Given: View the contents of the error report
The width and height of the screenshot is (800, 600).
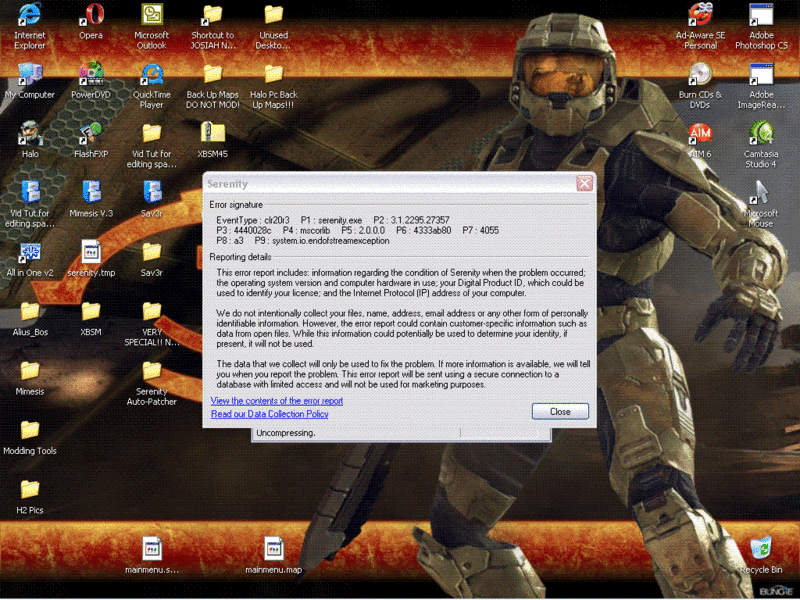Looking at the screenshot, I should point(277,401).
